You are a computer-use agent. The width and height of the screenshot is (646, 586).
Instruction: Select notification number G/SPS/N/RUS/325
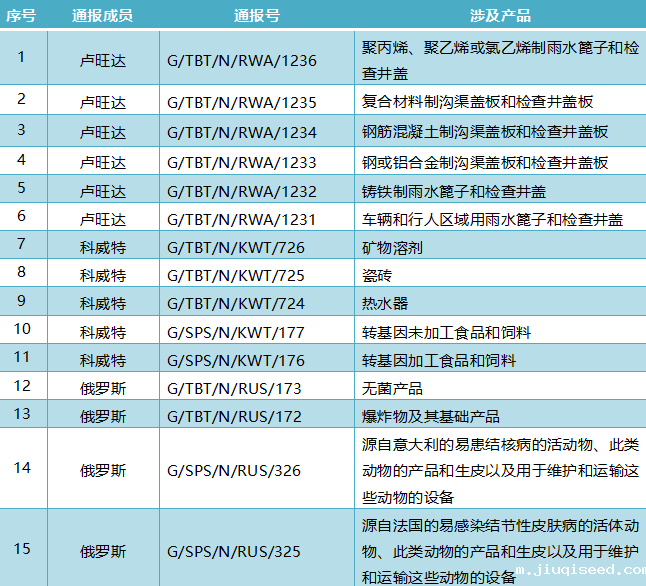point(236,551)
